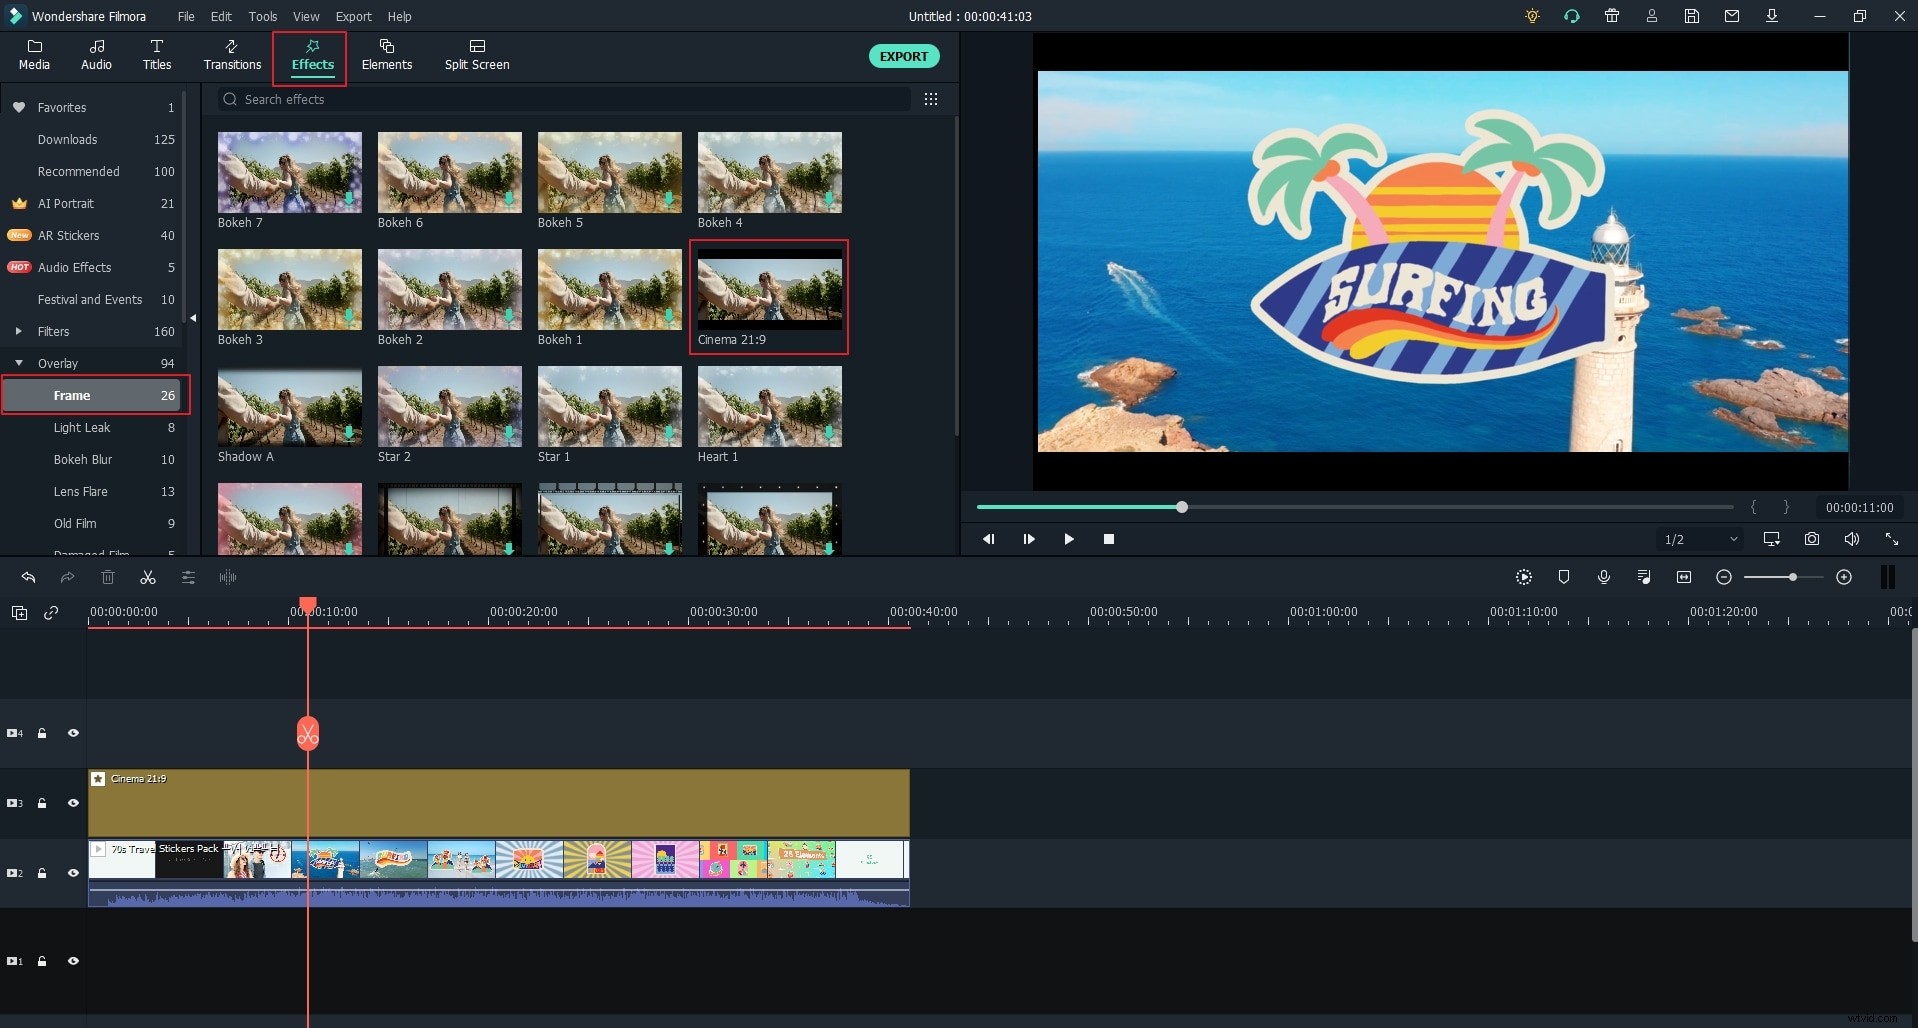Image resolution: width=1918 pixels, height=1028 pixels.
Task: Hide the topmost video track using its eye icon
Action: pos(73,733)
